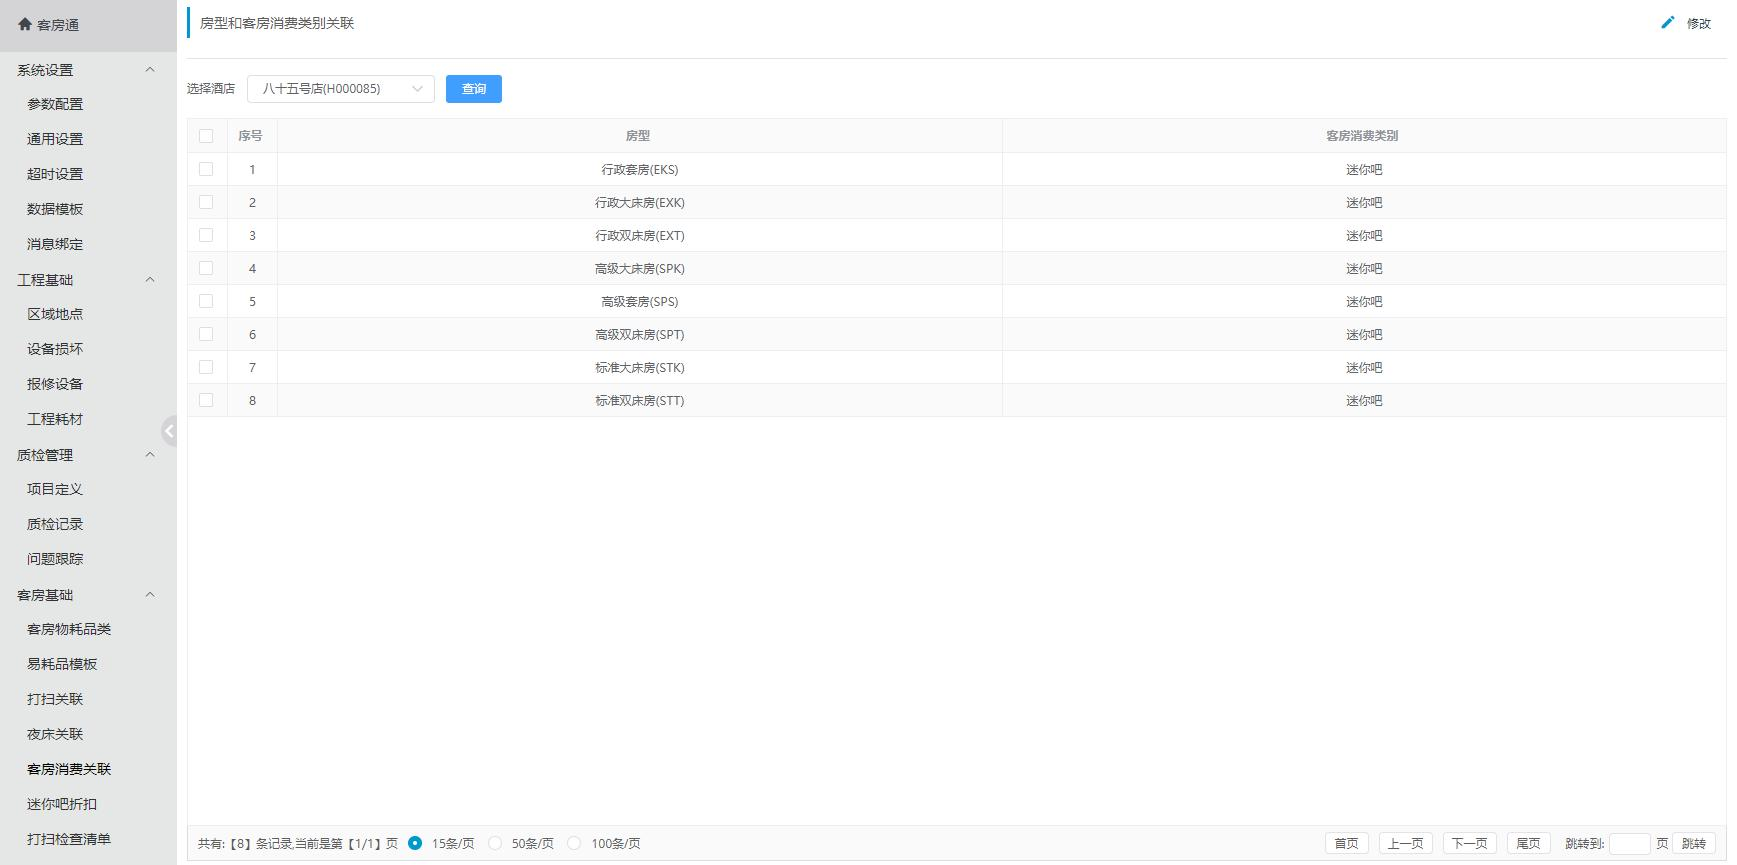Collapse the 客房基础 menu section
This screenshot has width=1737, height=865.
pos(150,595)
